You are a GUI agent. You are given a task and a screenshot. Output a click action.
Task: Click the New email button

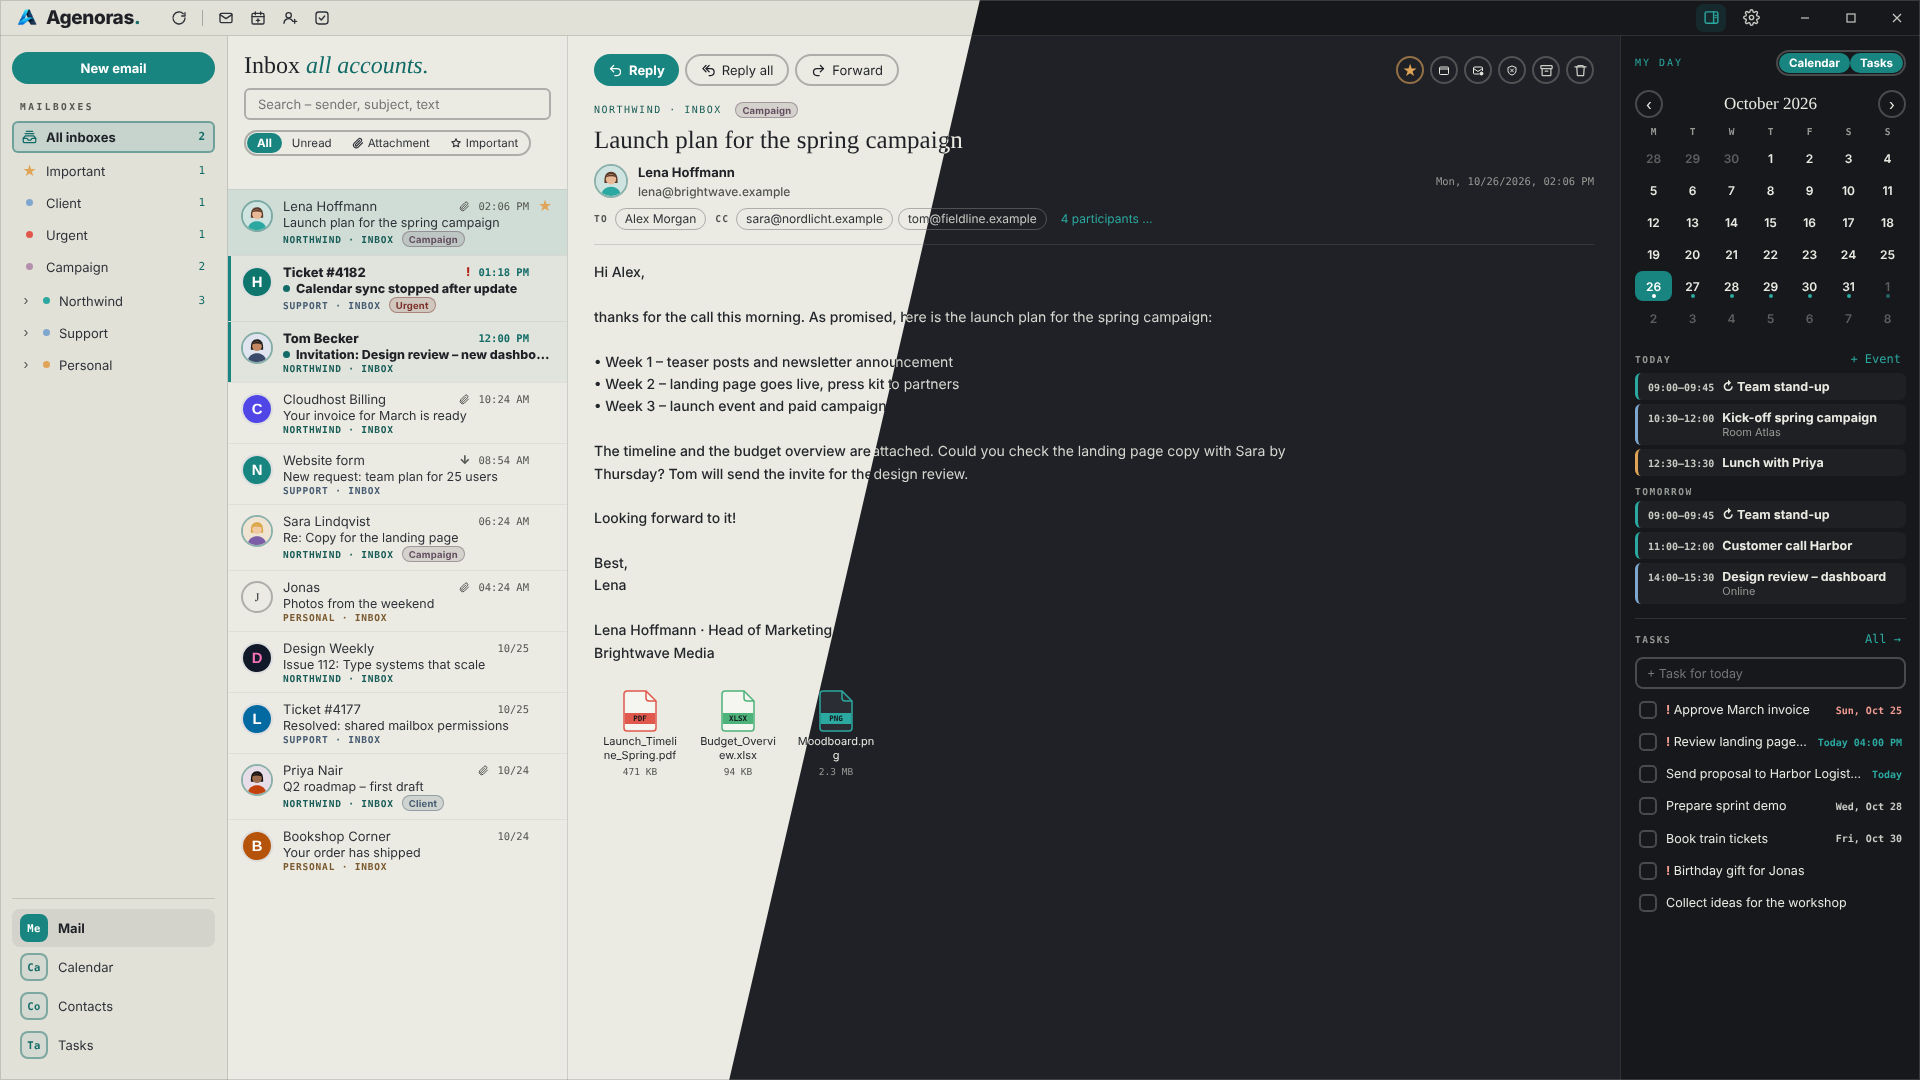click(x=113, y=68)
